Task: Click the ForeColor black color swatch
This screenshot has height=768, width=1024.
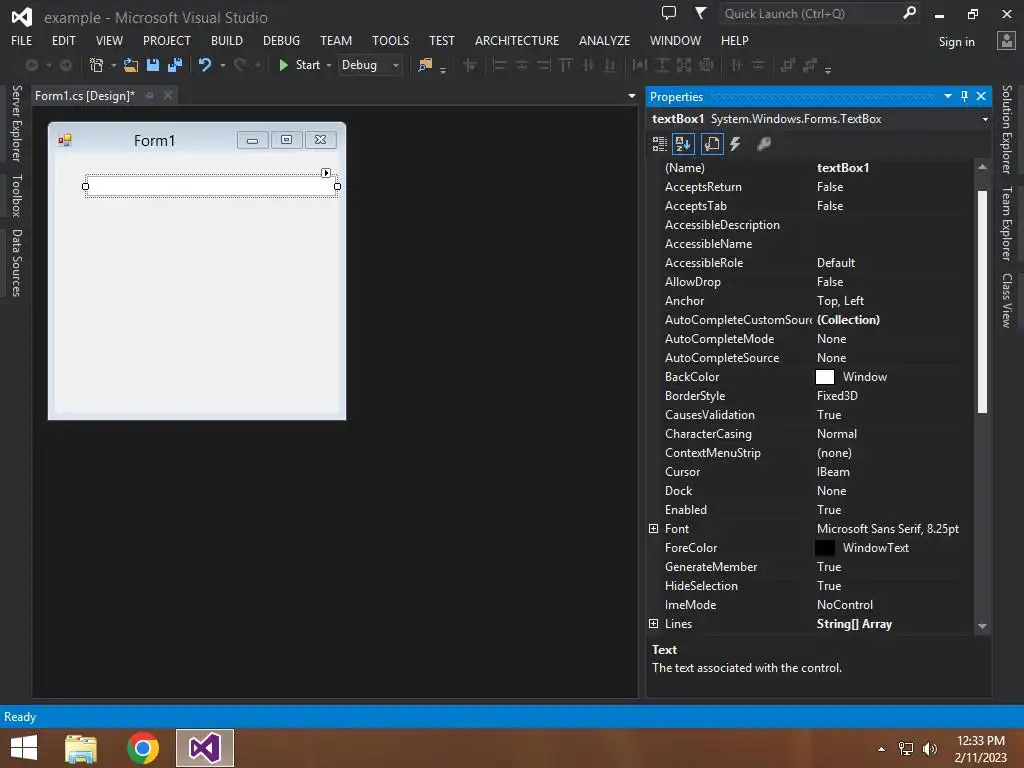Action: tap(825, 548)
